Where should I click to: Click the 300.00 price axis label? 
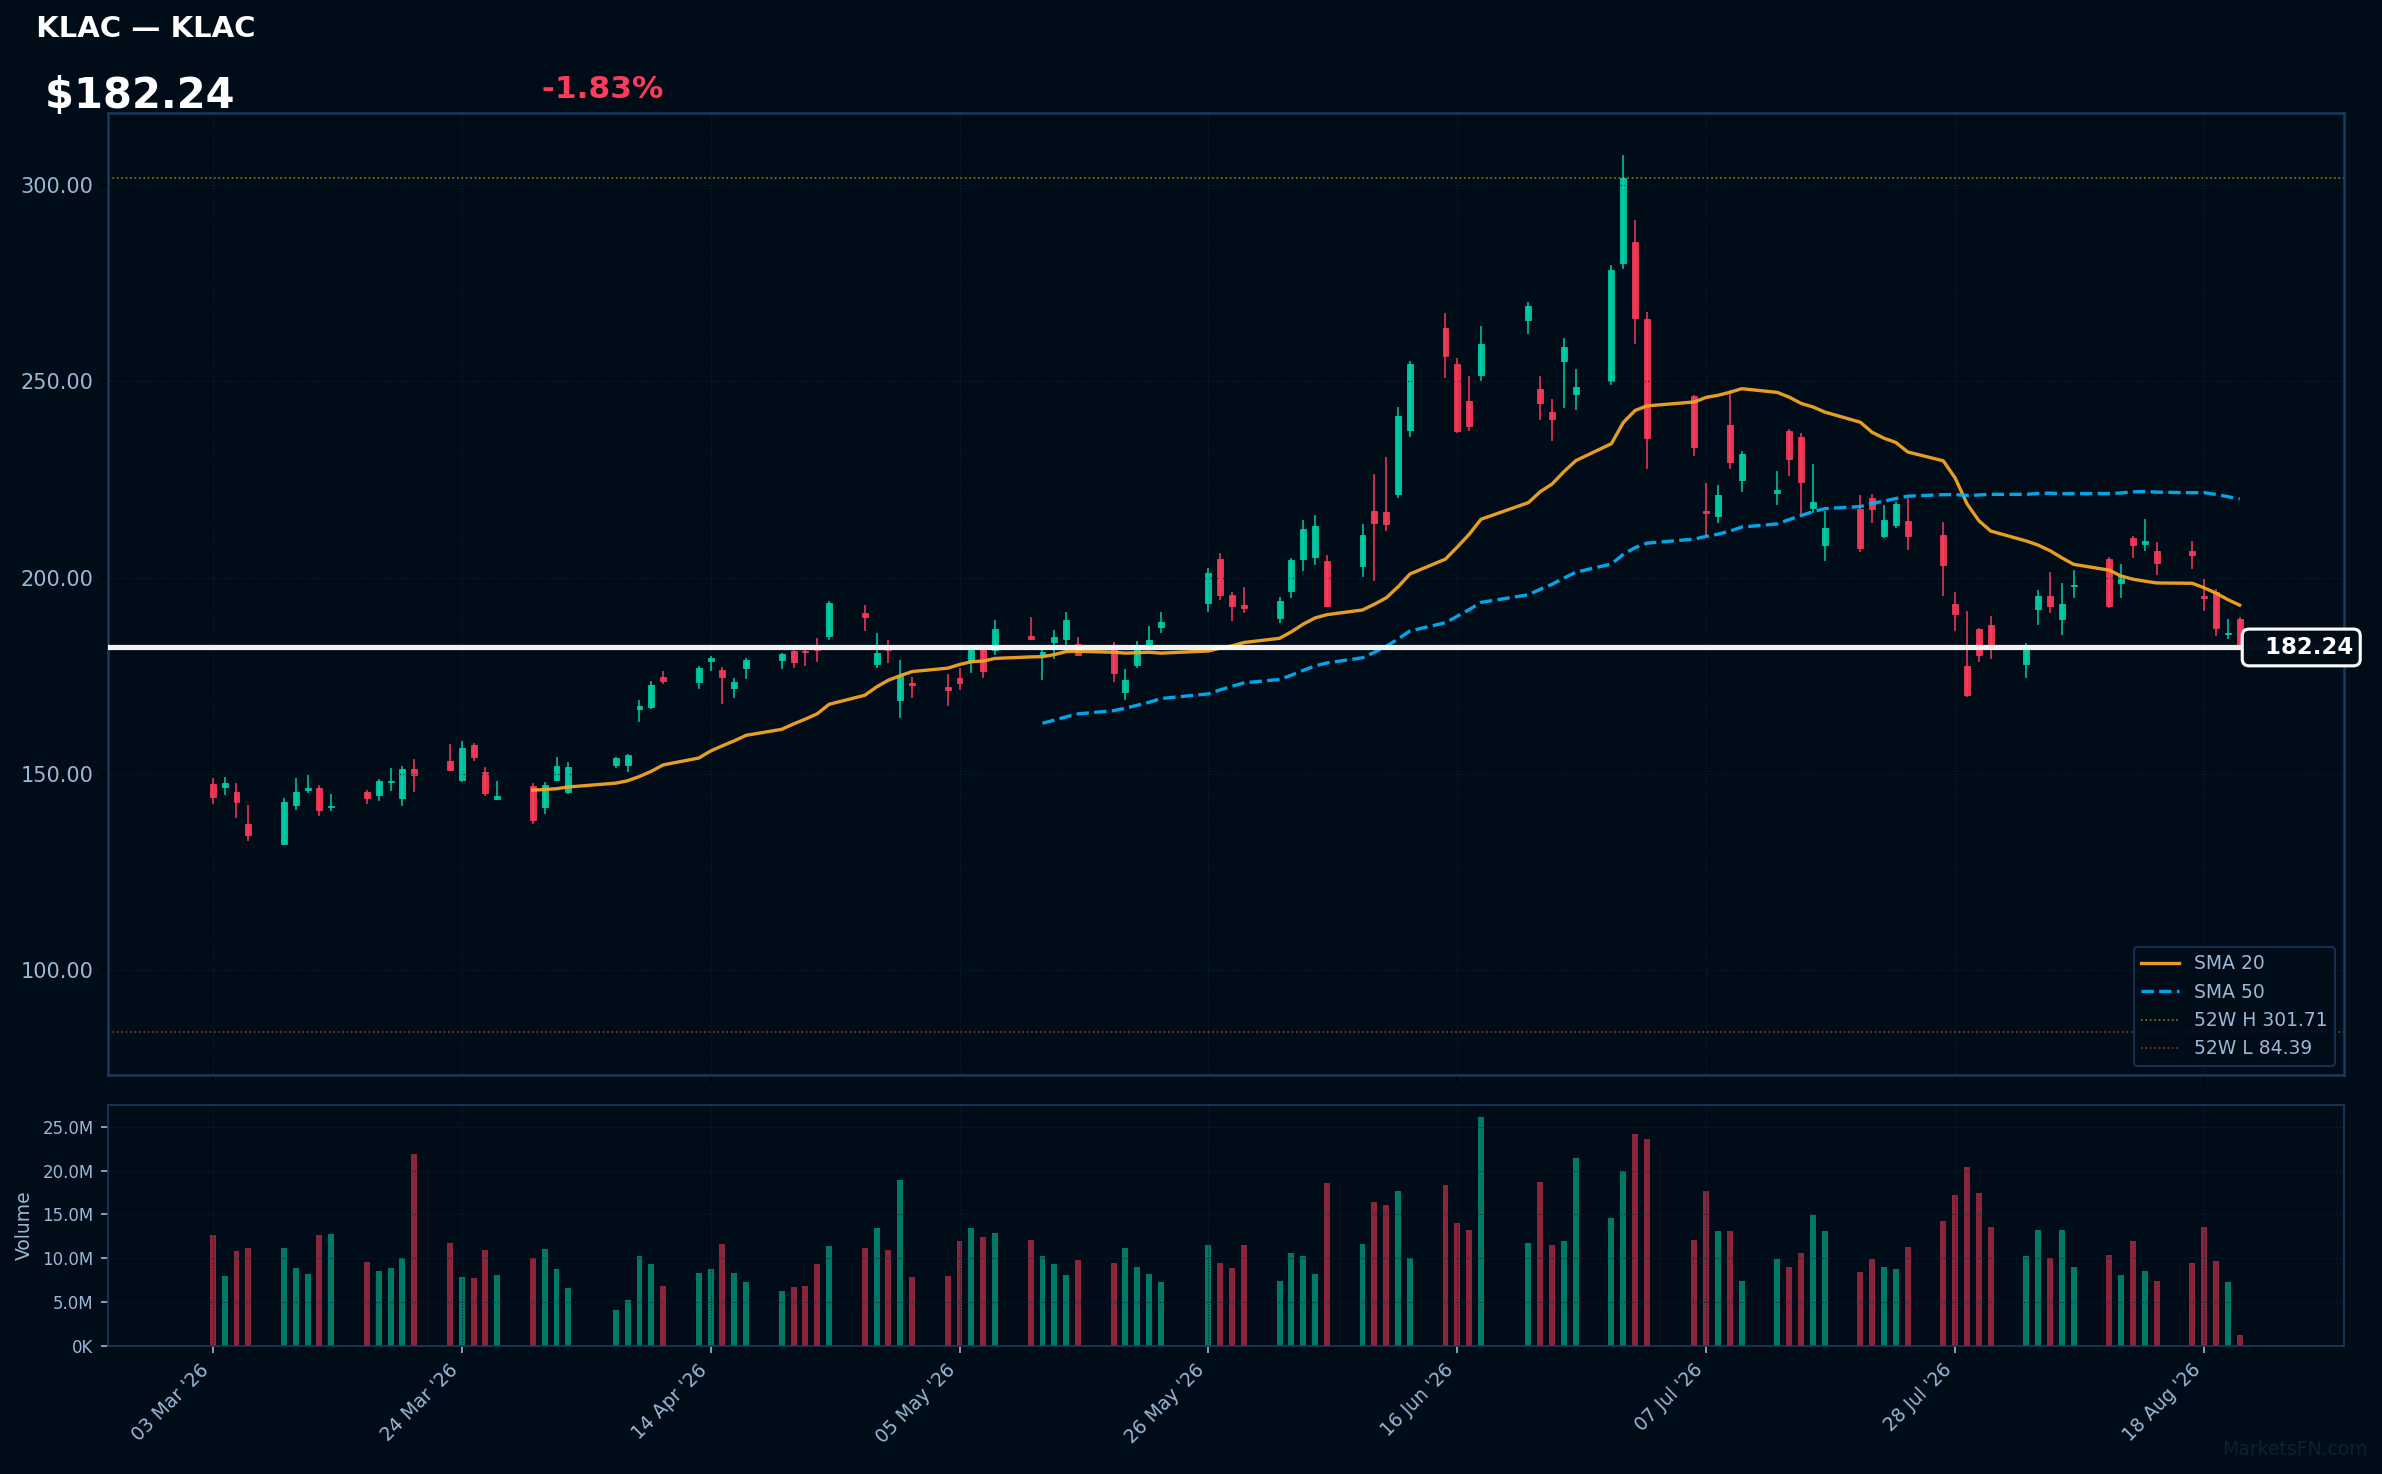(x=57, y=186)
